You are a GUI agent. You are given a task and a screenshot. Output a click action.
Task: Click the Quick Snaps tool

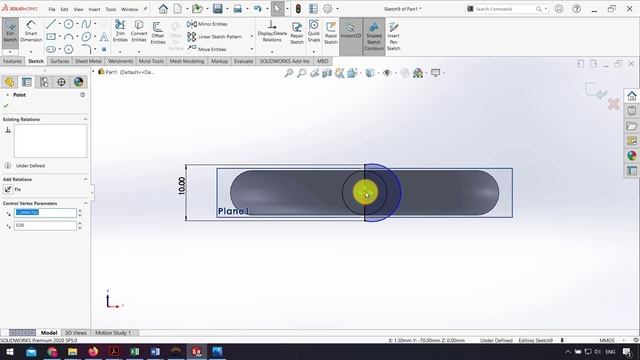tap(314, 31)
